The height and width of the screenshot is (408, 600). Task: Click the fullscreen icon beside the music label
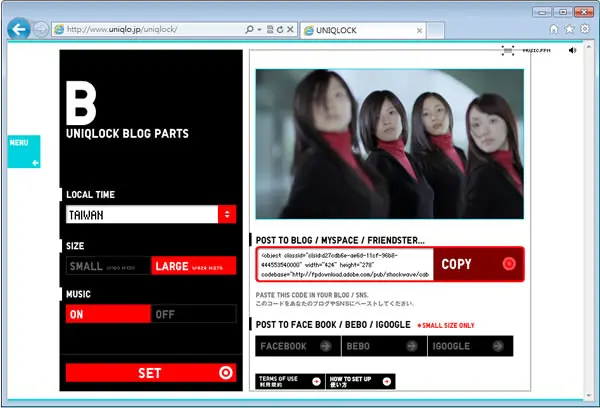coord(508,51)
